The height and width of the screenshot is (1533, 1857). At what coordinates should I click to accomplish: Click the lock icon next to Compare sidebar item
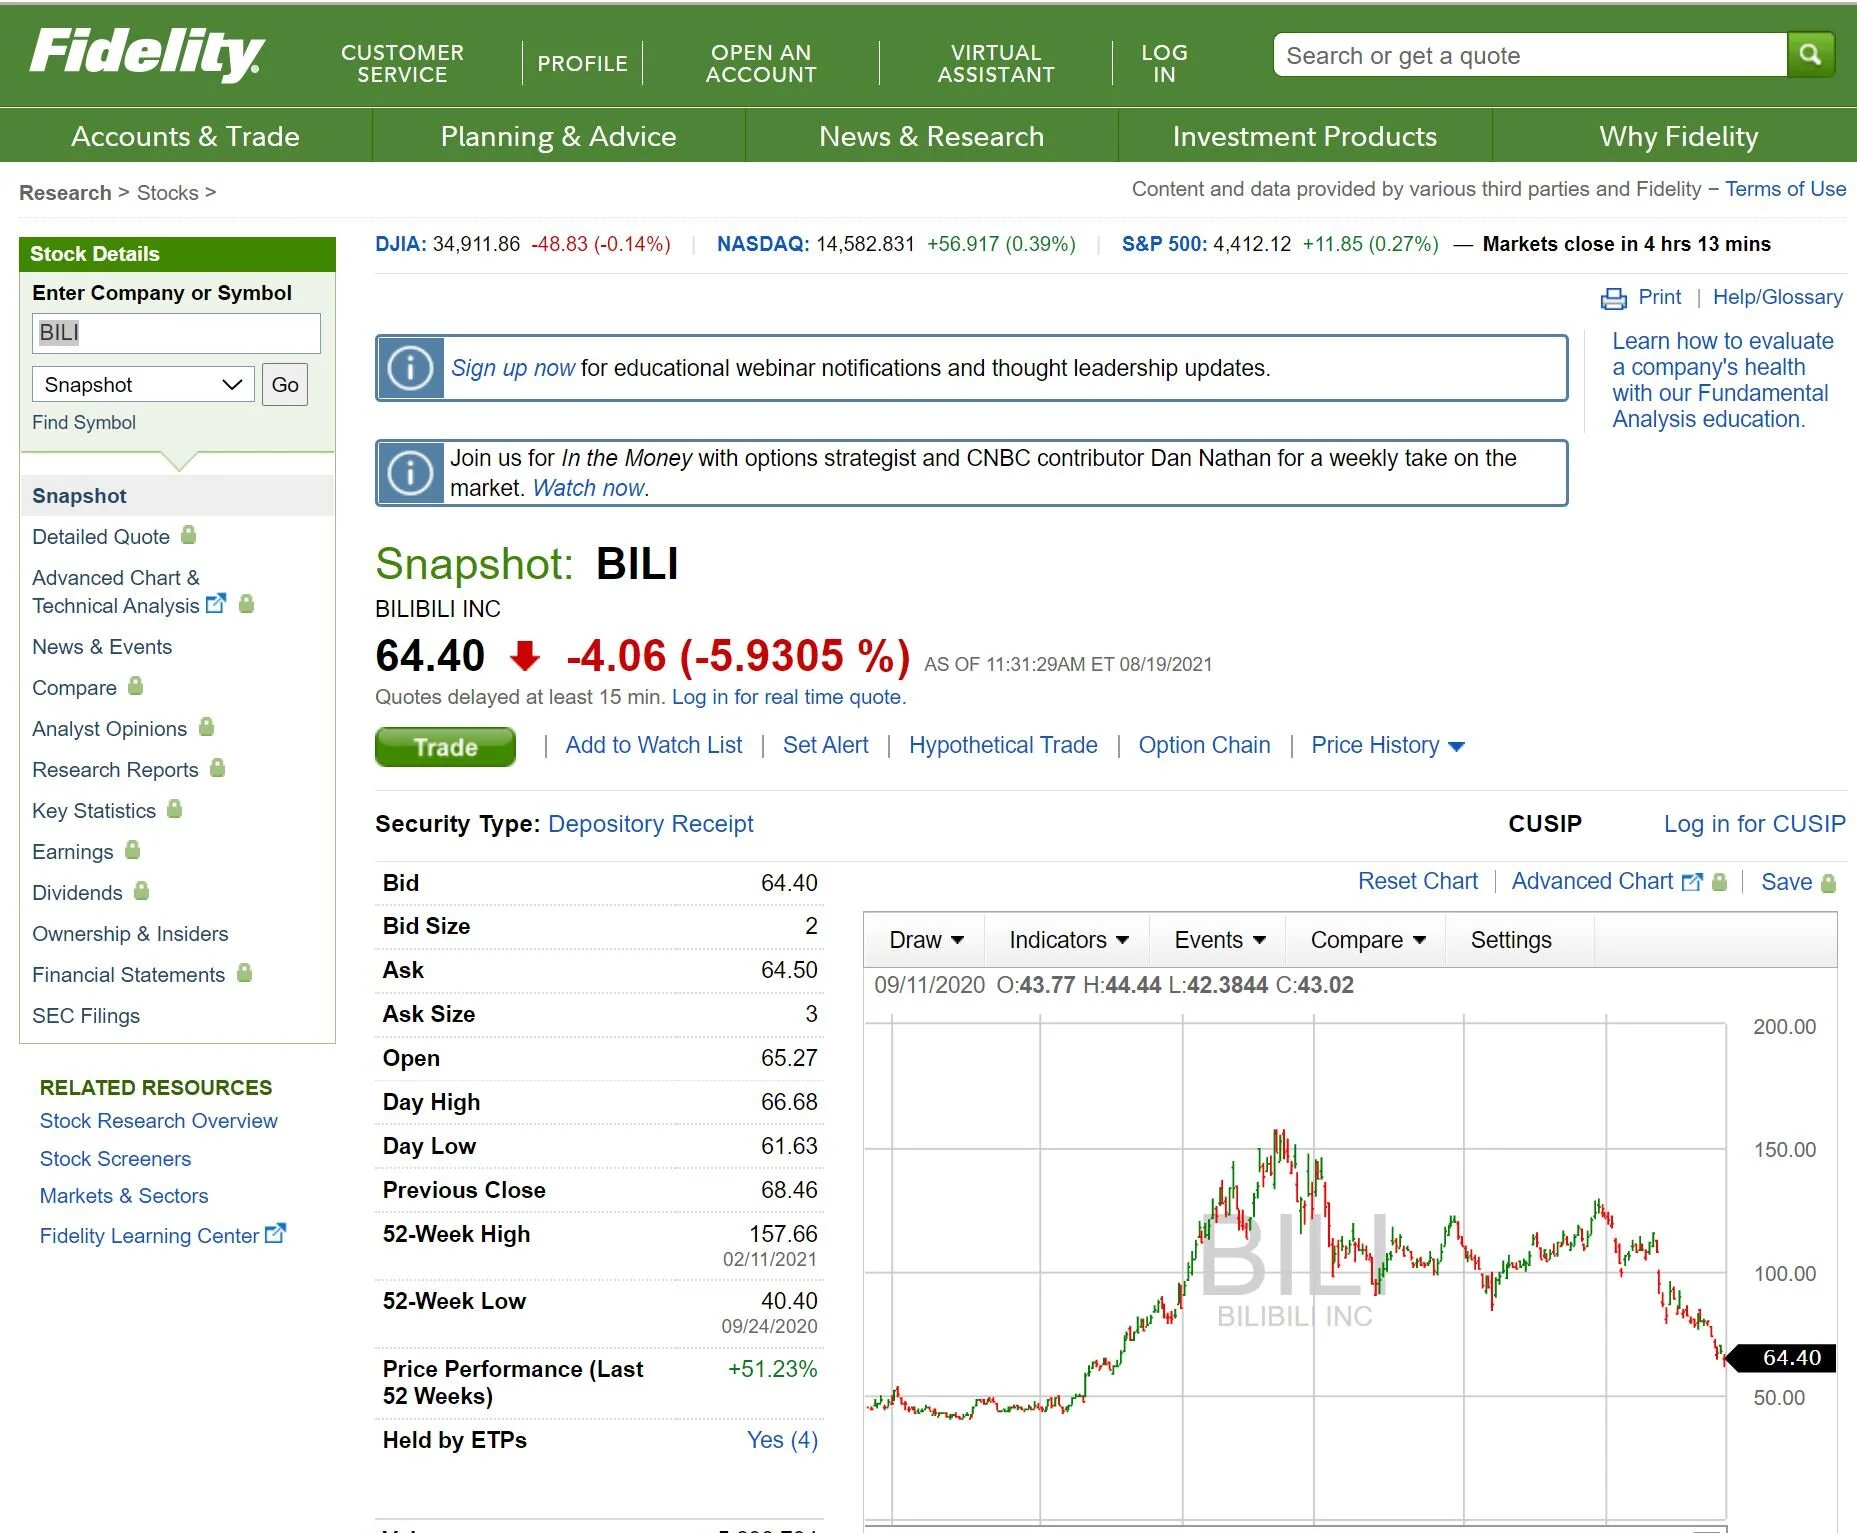coord(136,686)
